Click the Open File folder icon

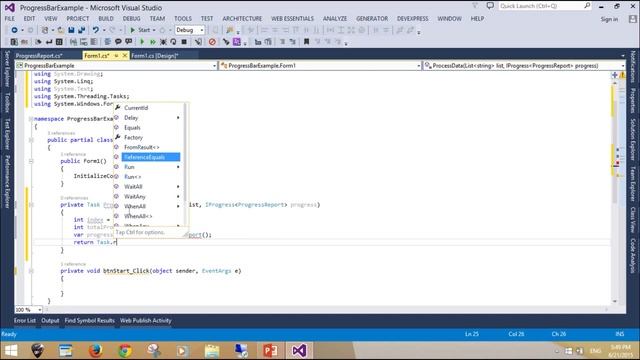(x=61, y=30)
